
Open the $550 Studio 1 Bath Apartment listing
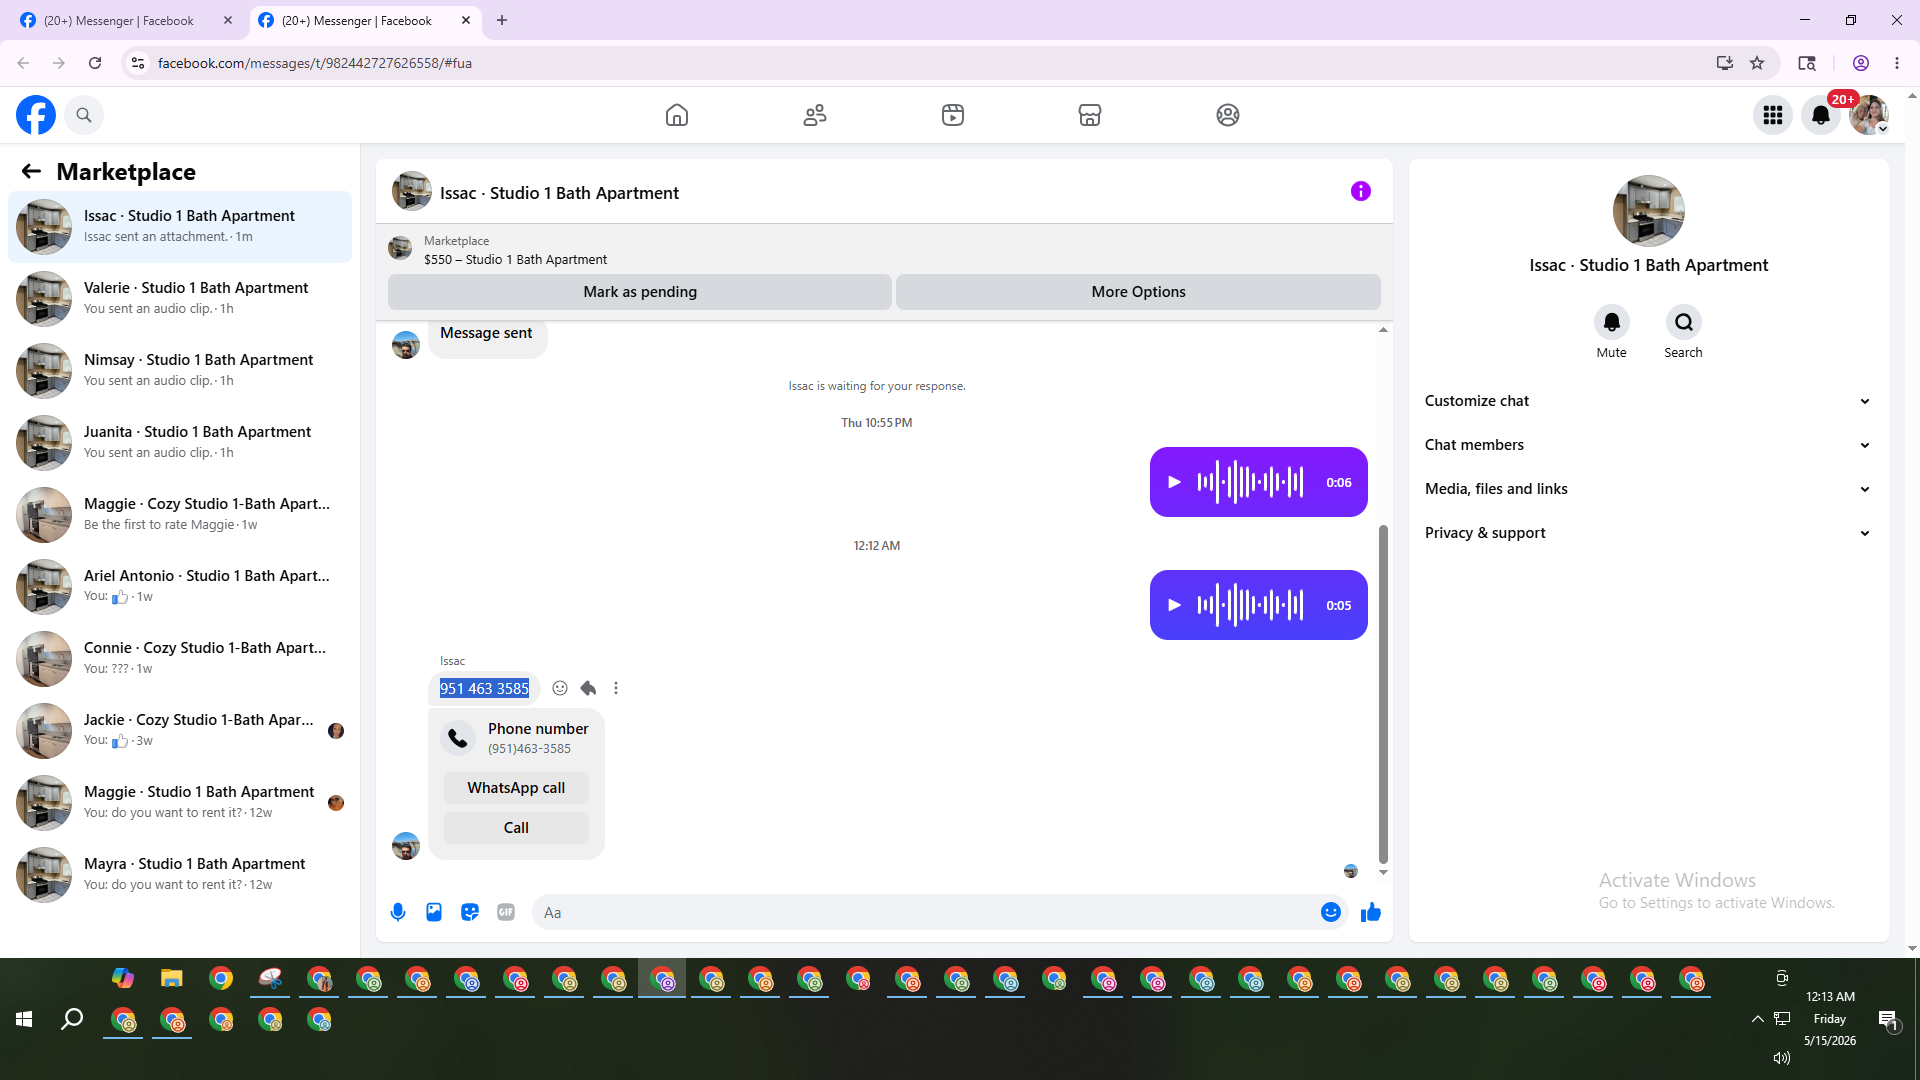[515, 259]
